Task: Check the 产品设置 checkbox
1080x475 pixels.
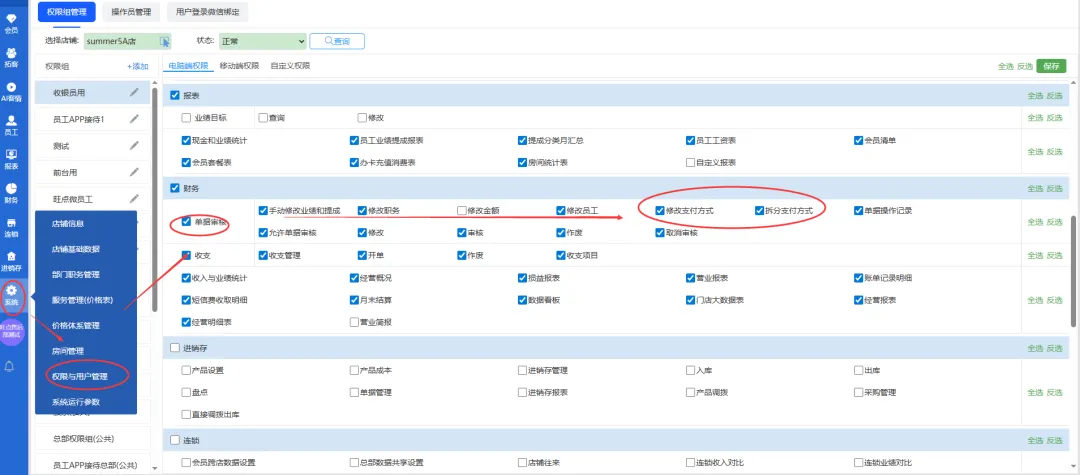Action: click(186, 370)
